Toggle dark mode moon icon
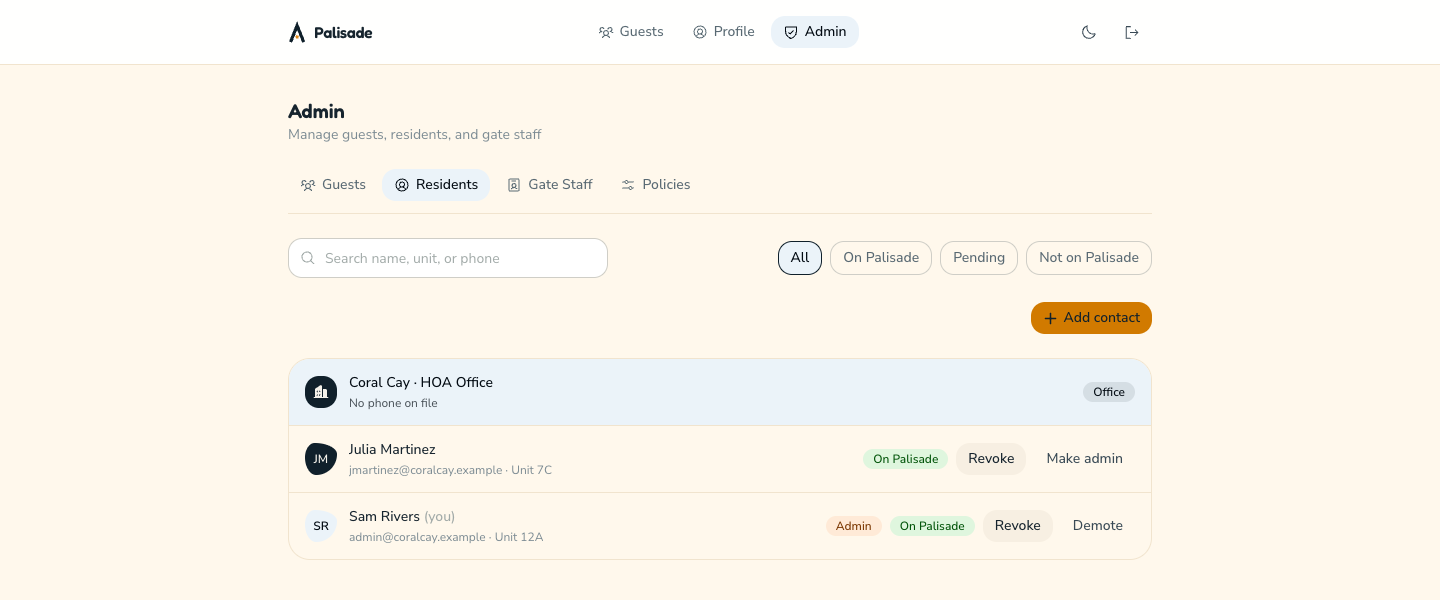 click(x=1089, y=32)
